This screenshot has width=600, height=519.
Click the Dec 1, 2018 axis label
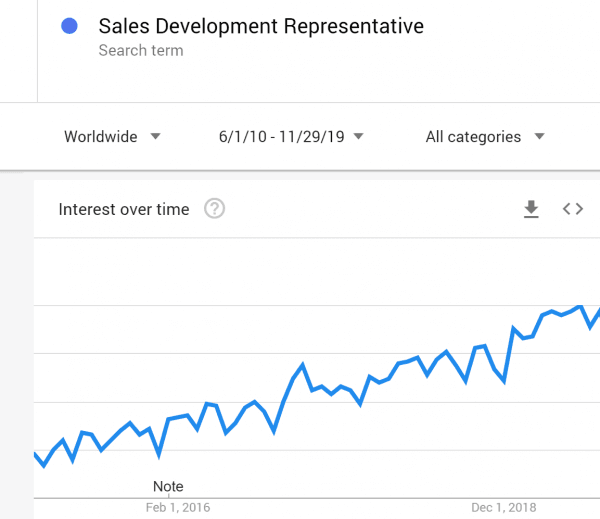tap(504, 508)
